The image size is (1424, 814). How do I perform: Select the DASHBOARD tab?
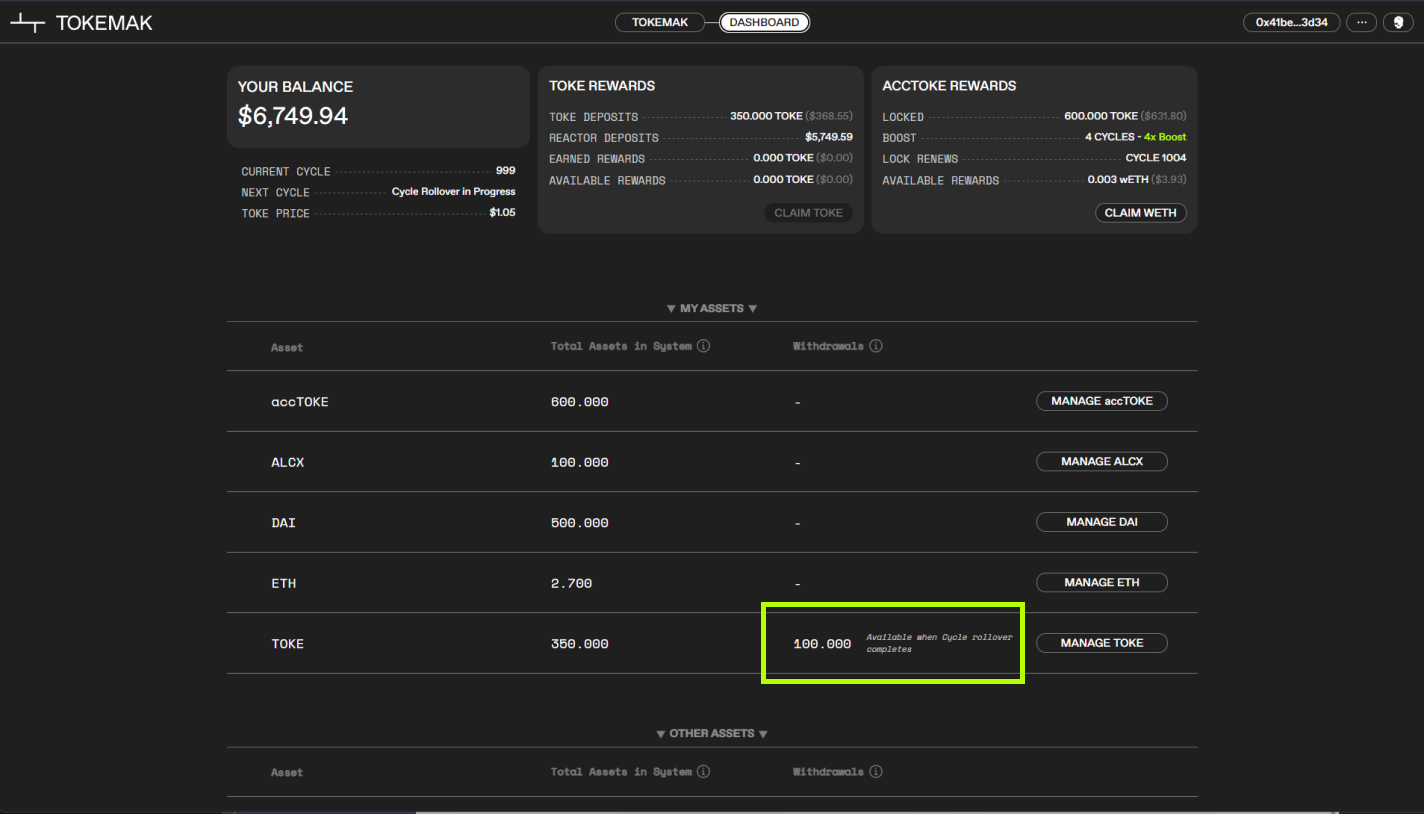pos(764,22)
